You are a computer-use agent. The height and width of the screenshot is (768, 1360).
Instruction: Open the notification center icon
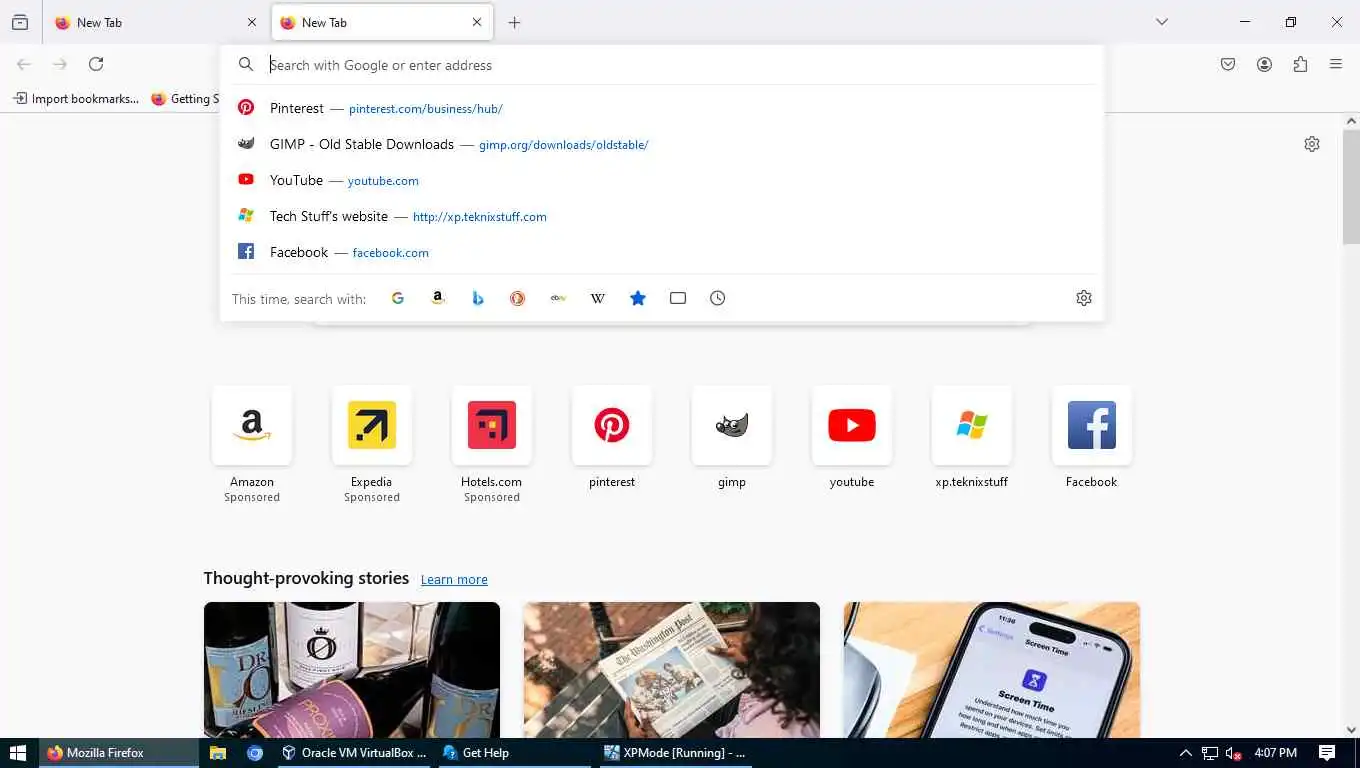point(1328,753)
